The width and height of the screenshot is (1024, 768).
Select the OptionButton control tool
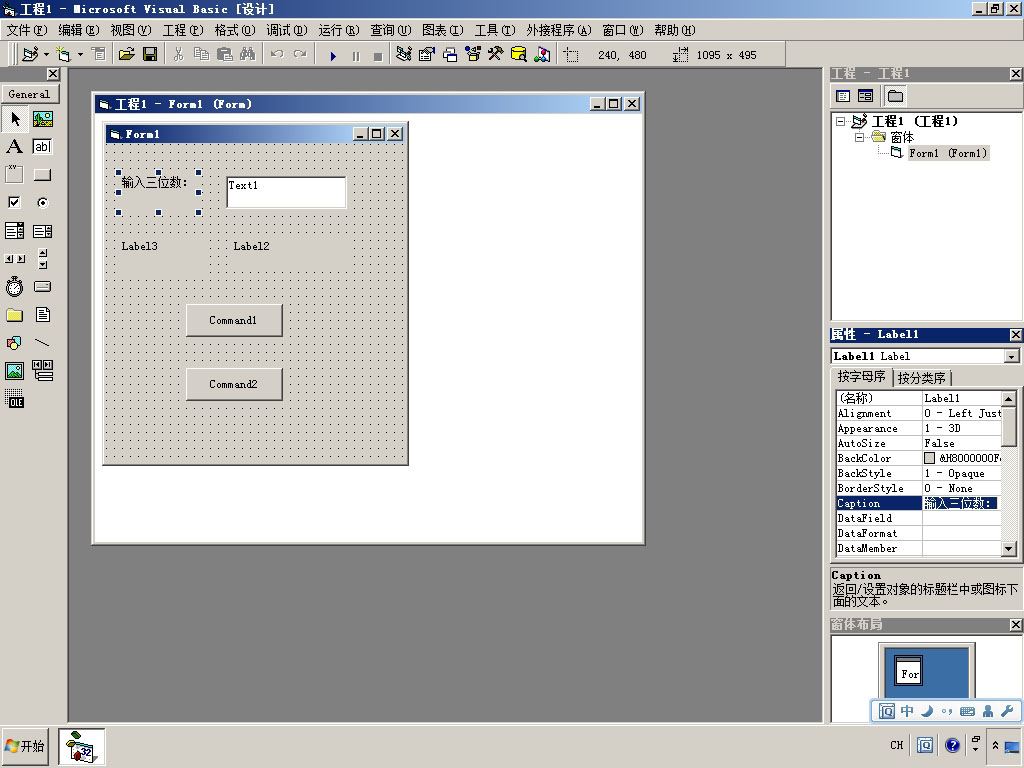tap(42, 202)
